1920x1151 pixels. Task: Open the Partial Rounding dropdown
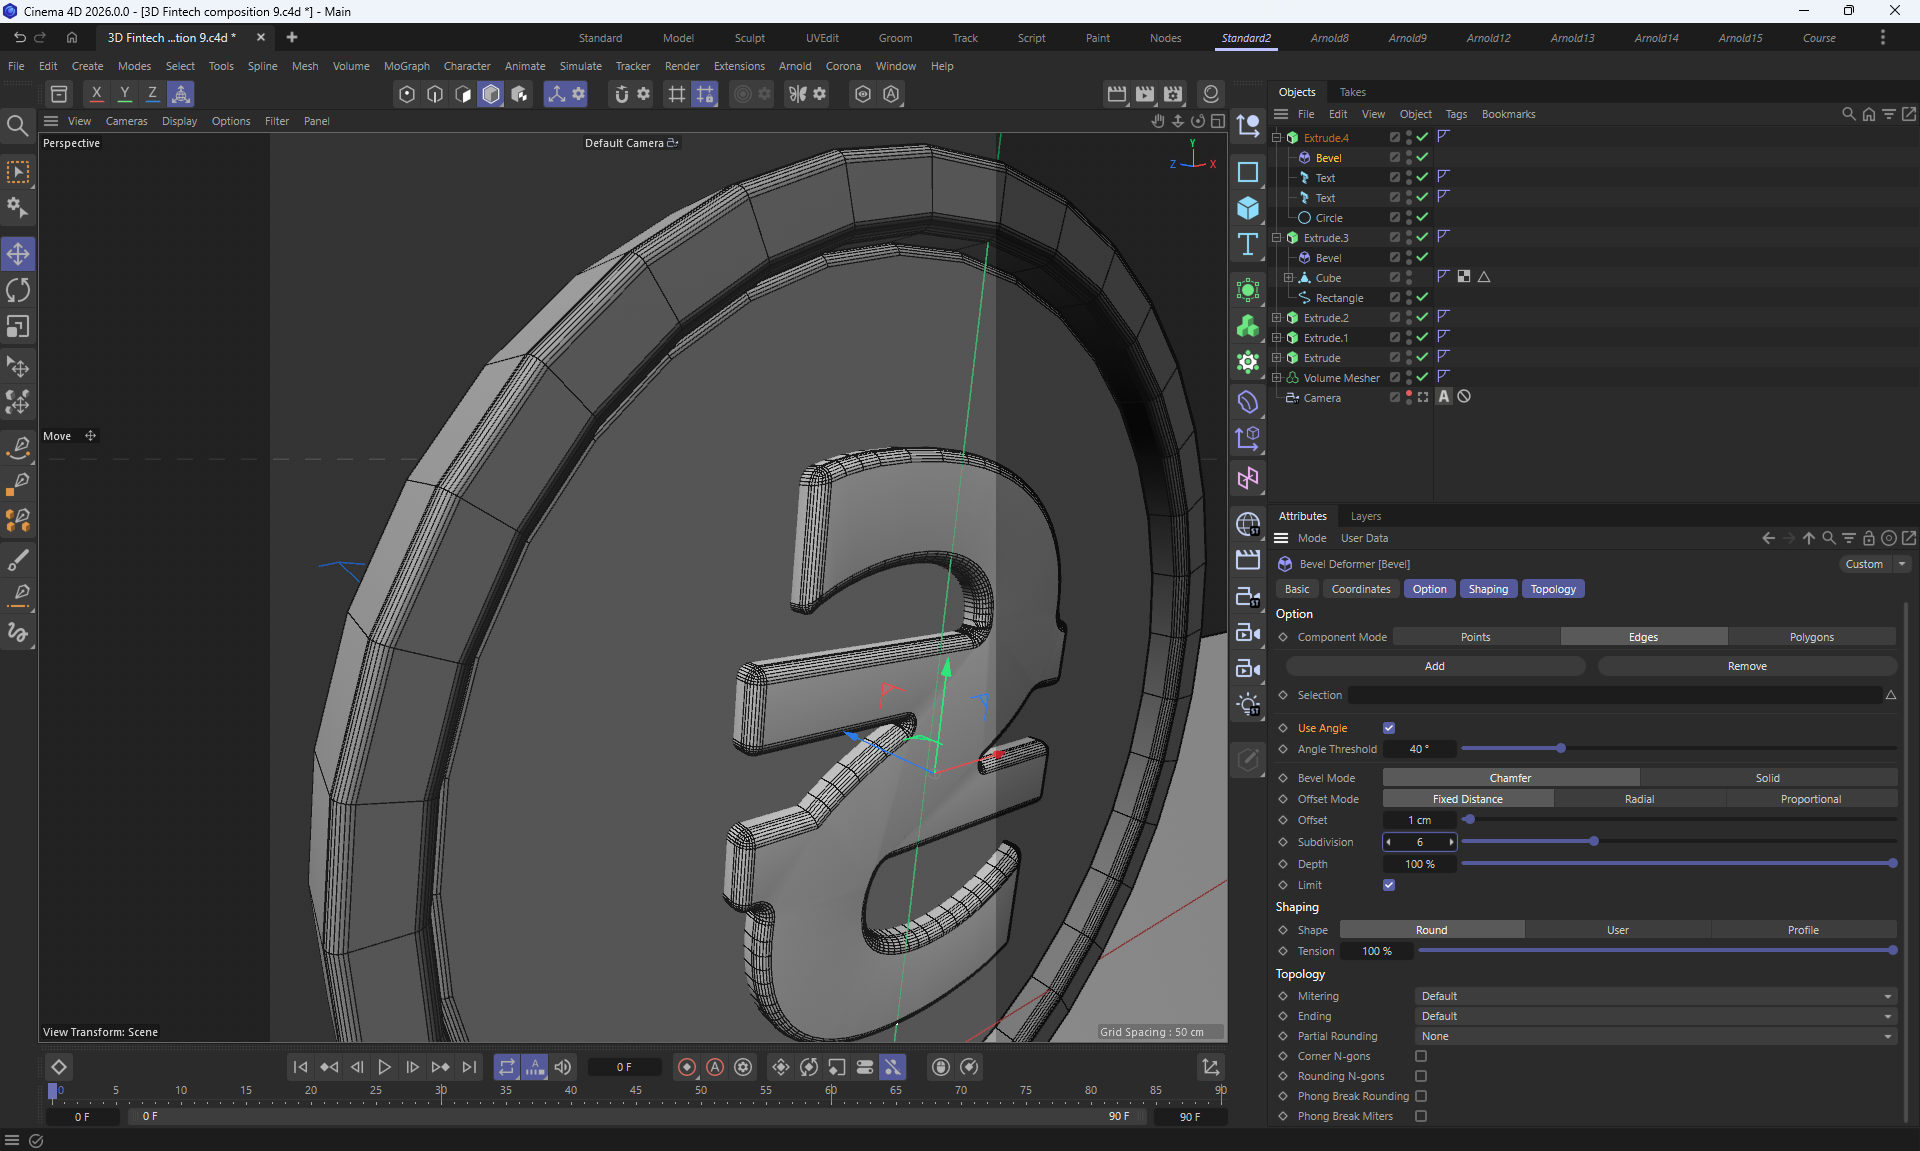click(1655, 1036)
